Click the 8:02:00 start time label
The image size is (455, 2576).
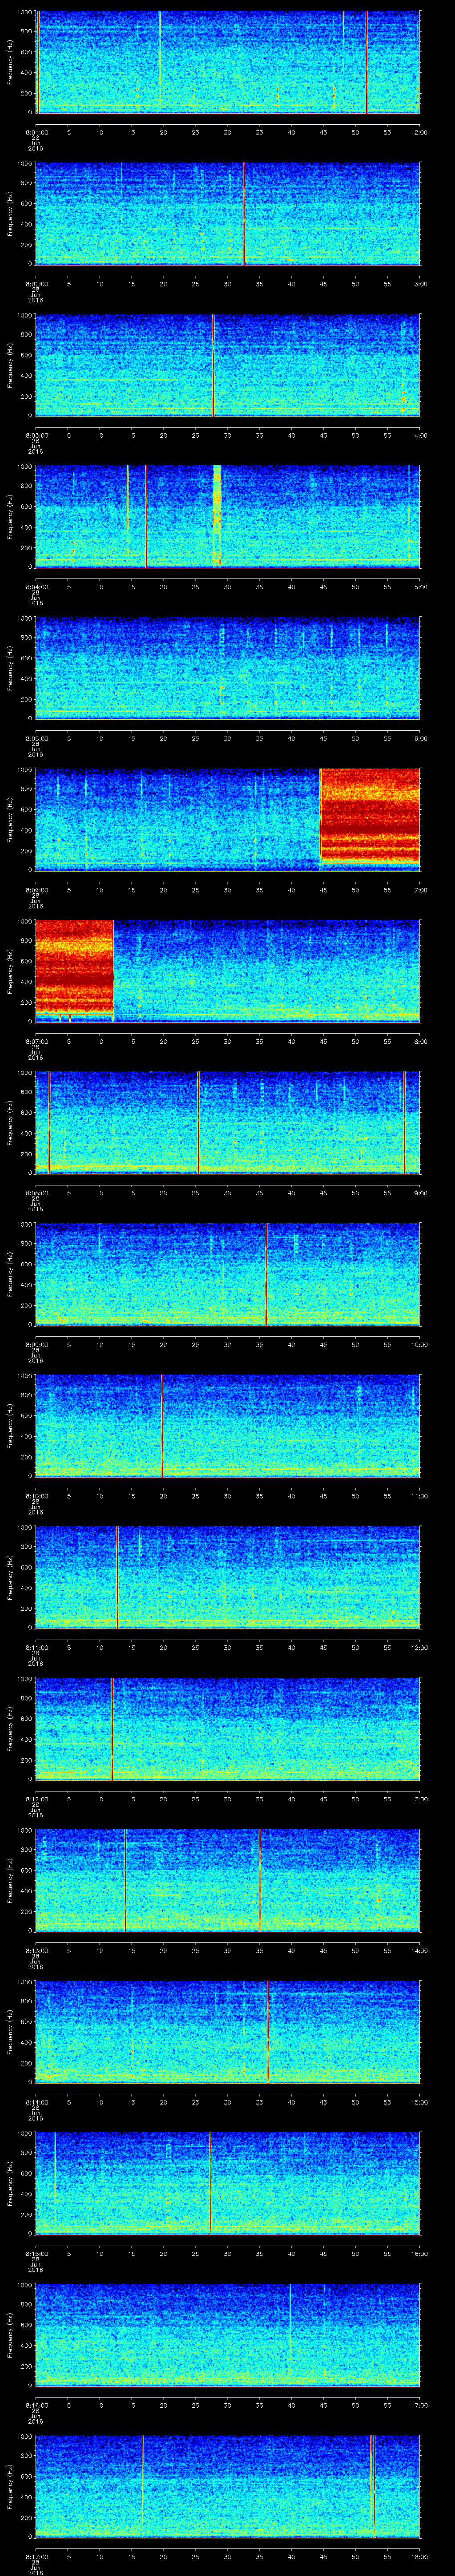(x=36, y=284)
